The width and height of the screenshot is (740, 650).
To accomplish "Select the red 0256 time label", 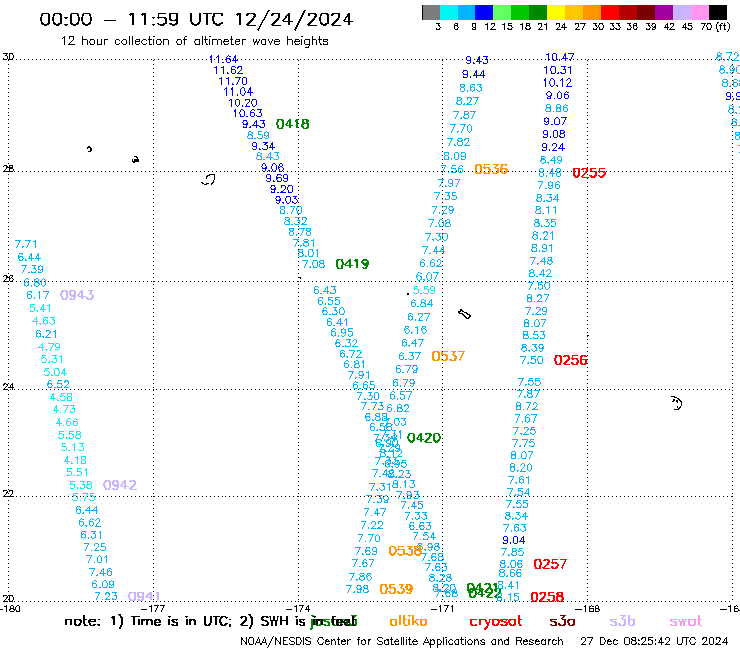I will (x=571, y=360).
